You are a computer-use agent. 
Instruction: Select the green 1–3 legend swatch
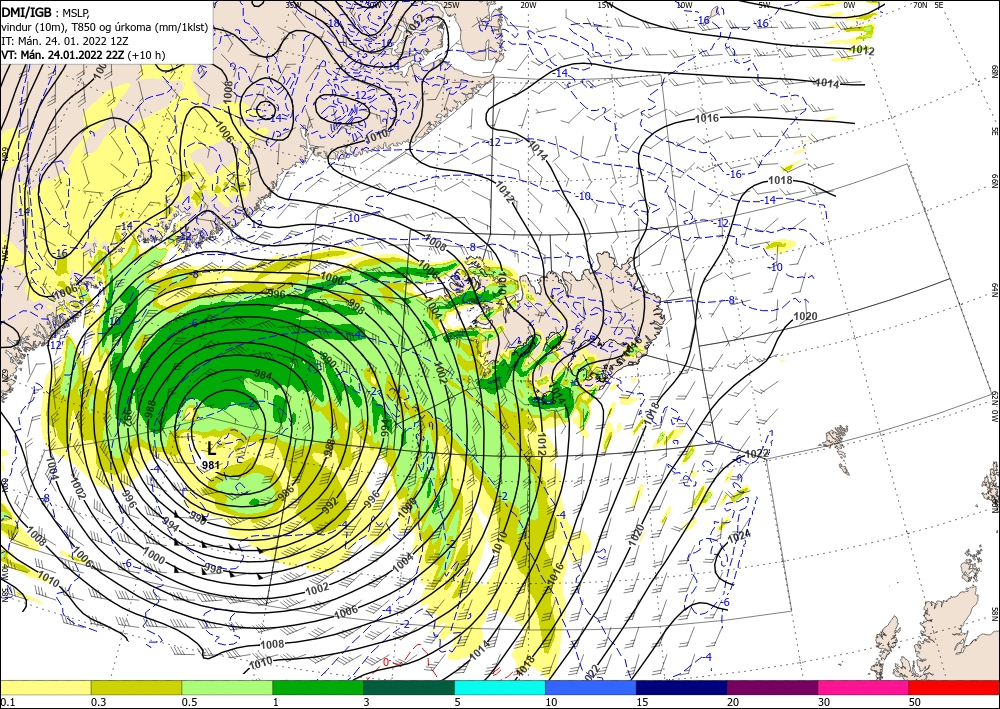click(x=318, y=687)
